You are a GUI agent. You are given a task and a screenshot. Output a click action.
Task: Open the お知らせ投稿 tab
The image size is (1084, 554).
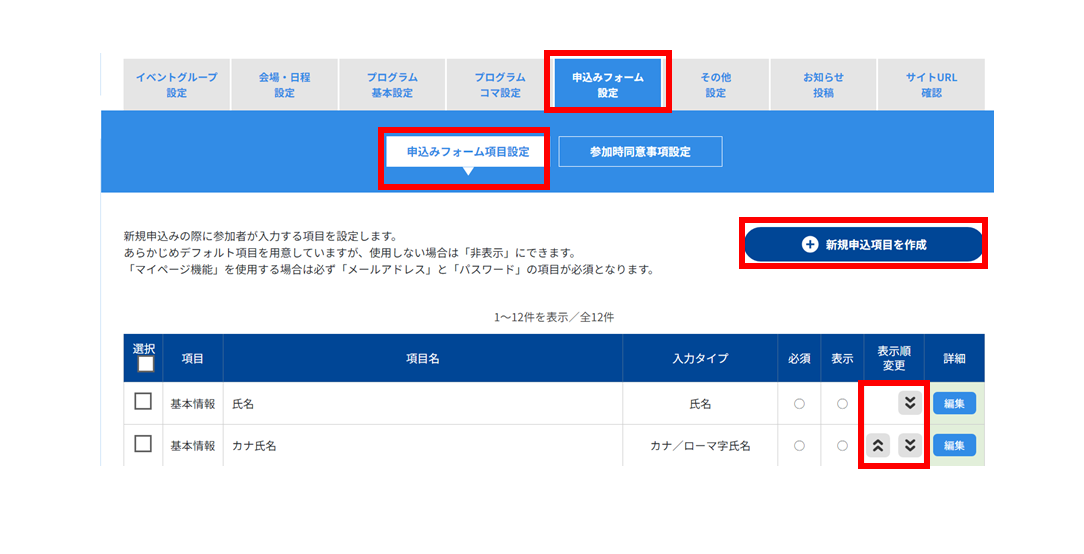coord(823,84)
